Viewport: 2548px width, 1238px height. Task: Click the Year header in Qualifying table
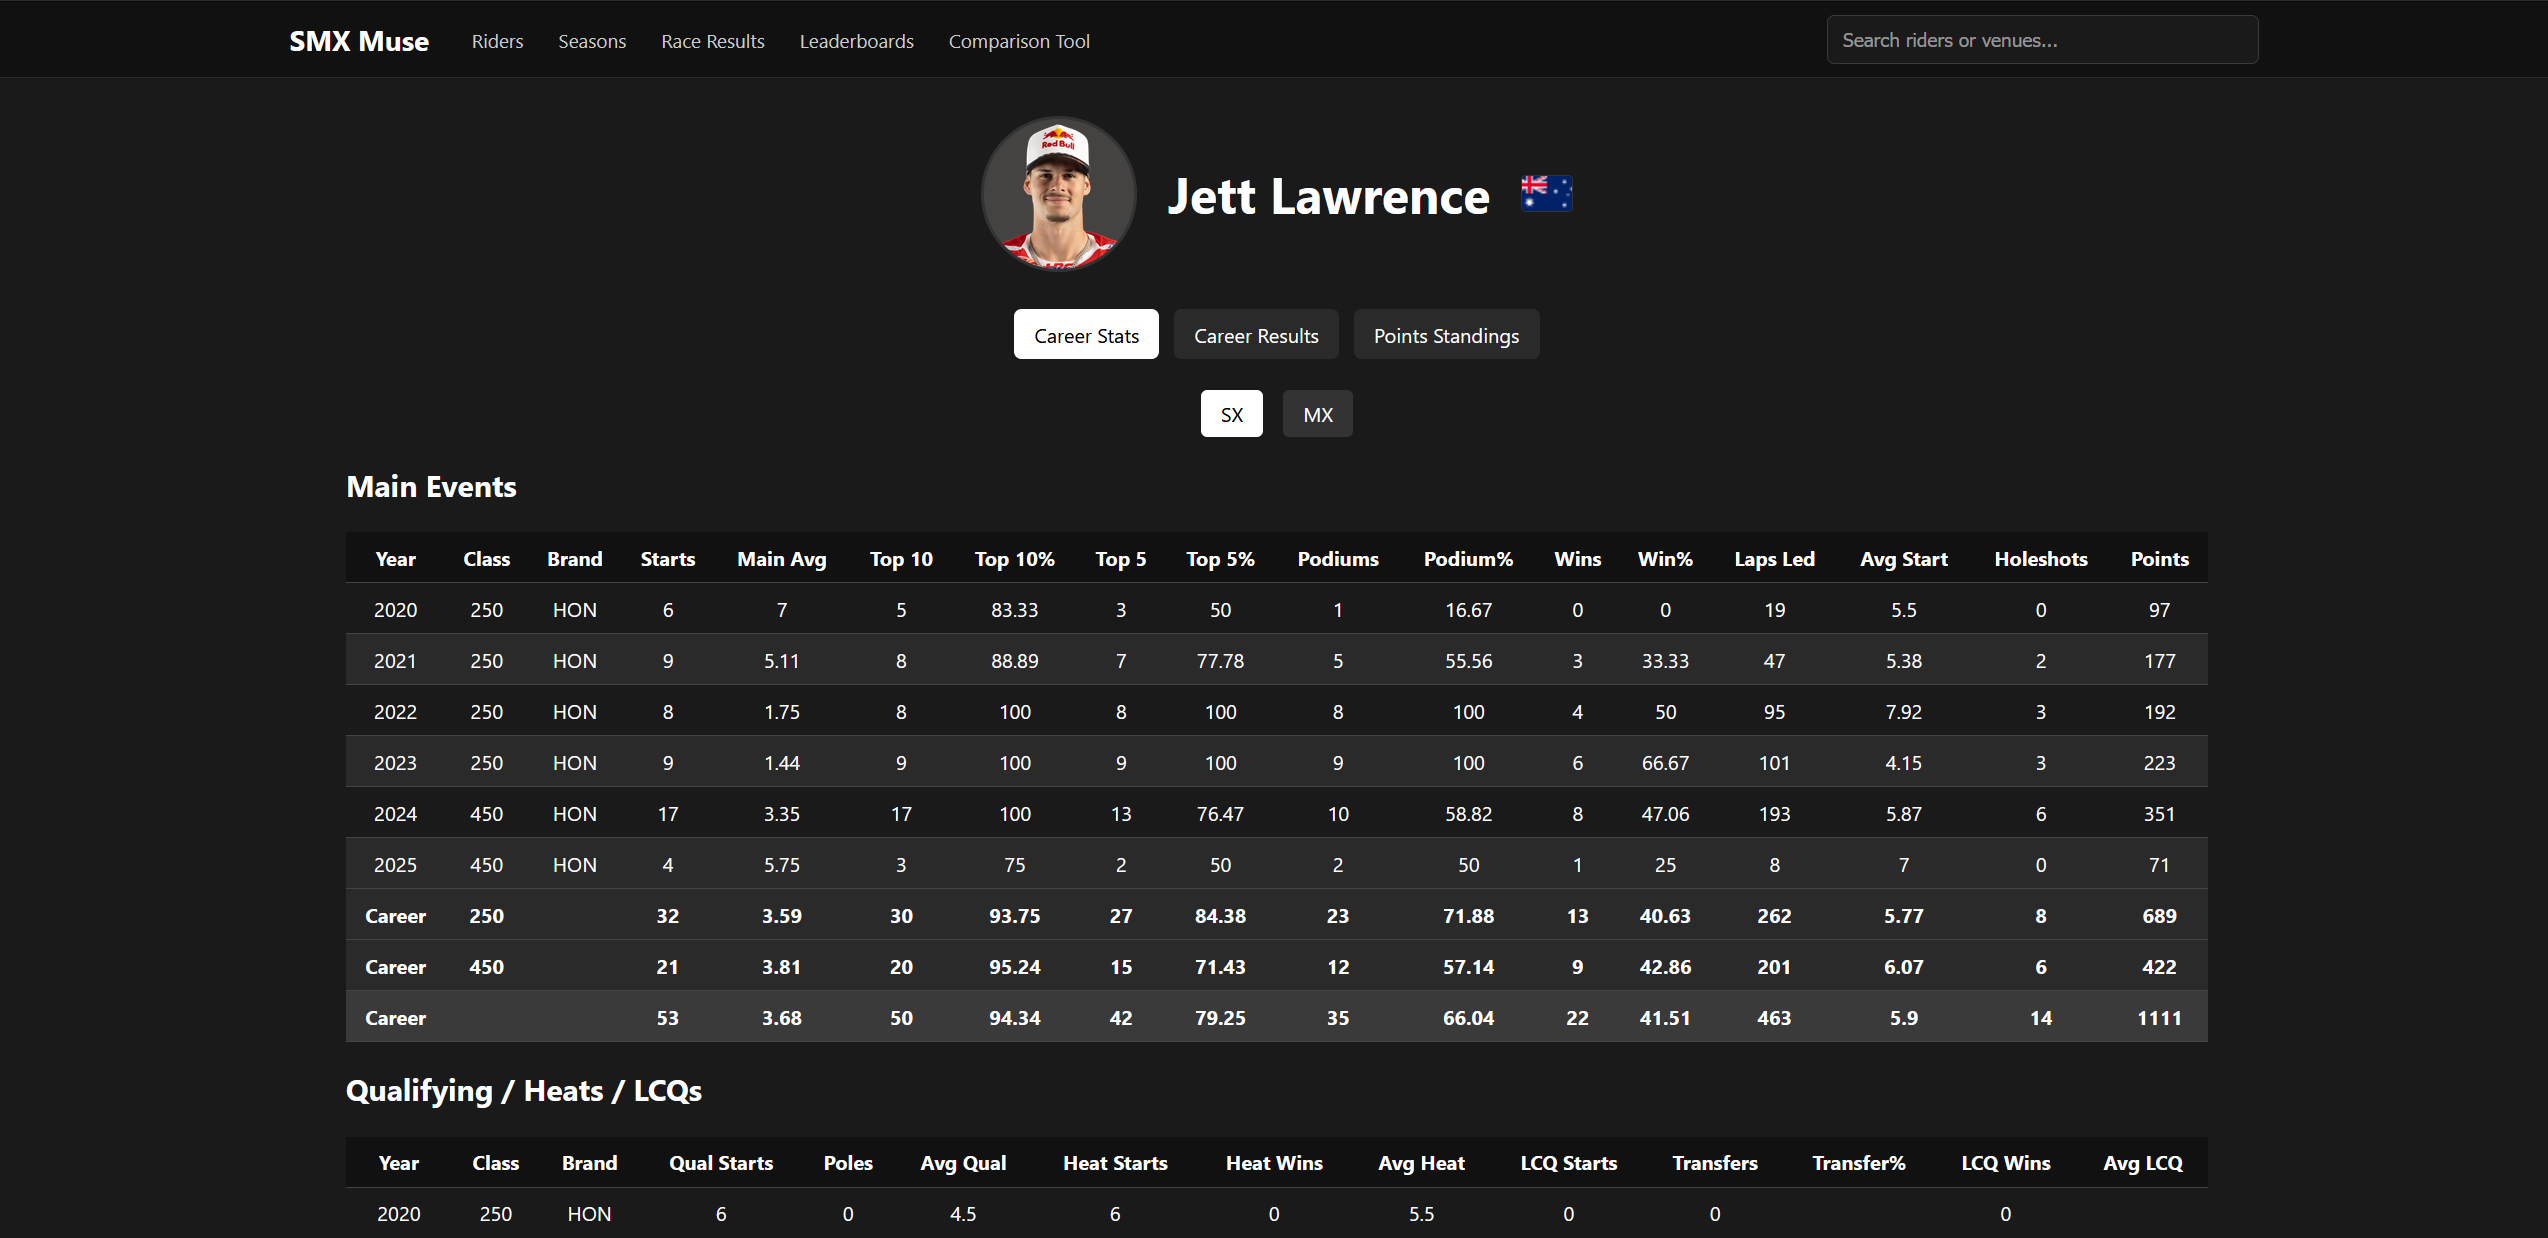pyautogui.click(x=398, y=1162)
